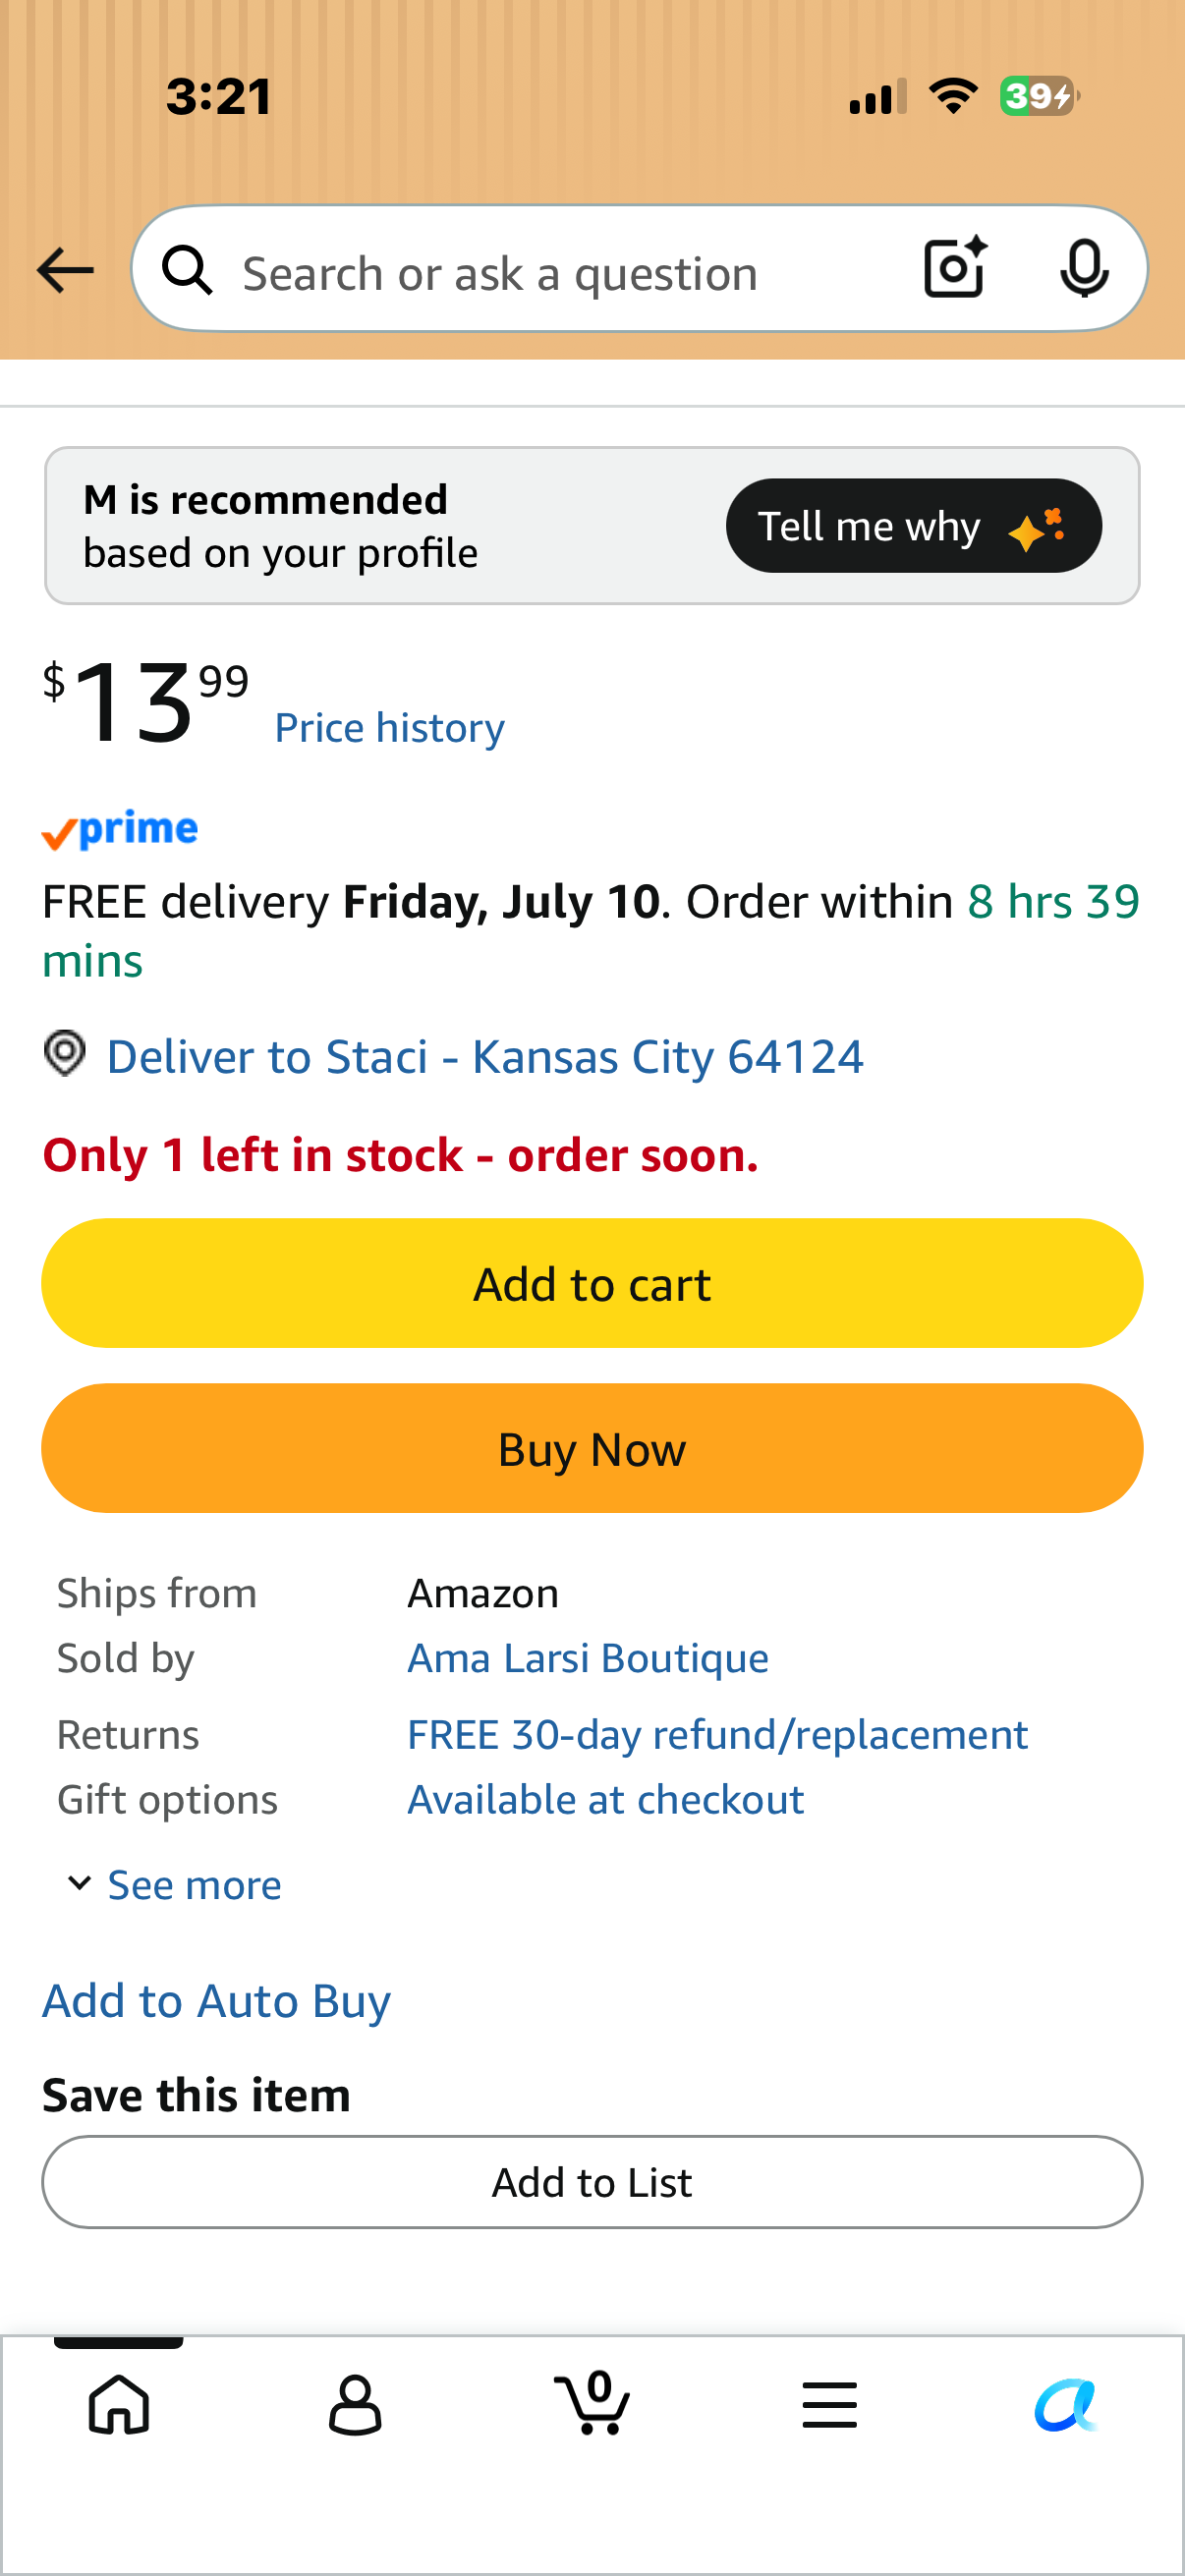Open the Price history link
The width and height of the screenshot is (1185, 2576).
(x=389, y=728)
